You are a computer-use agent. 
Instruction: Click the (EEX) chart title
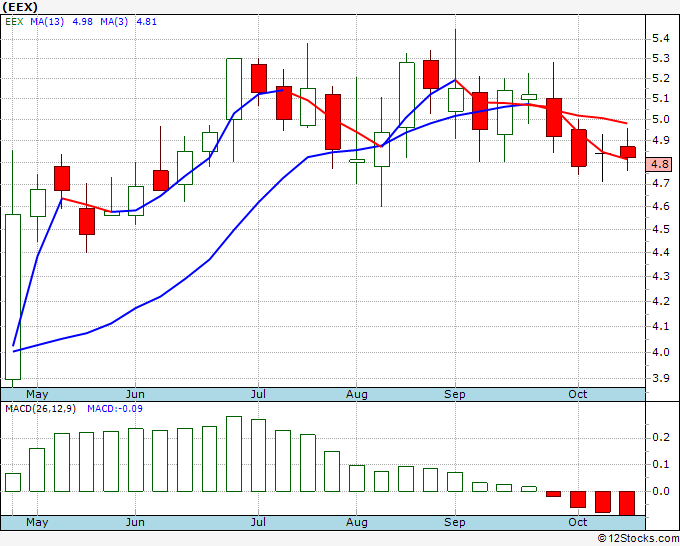point(20,7)
